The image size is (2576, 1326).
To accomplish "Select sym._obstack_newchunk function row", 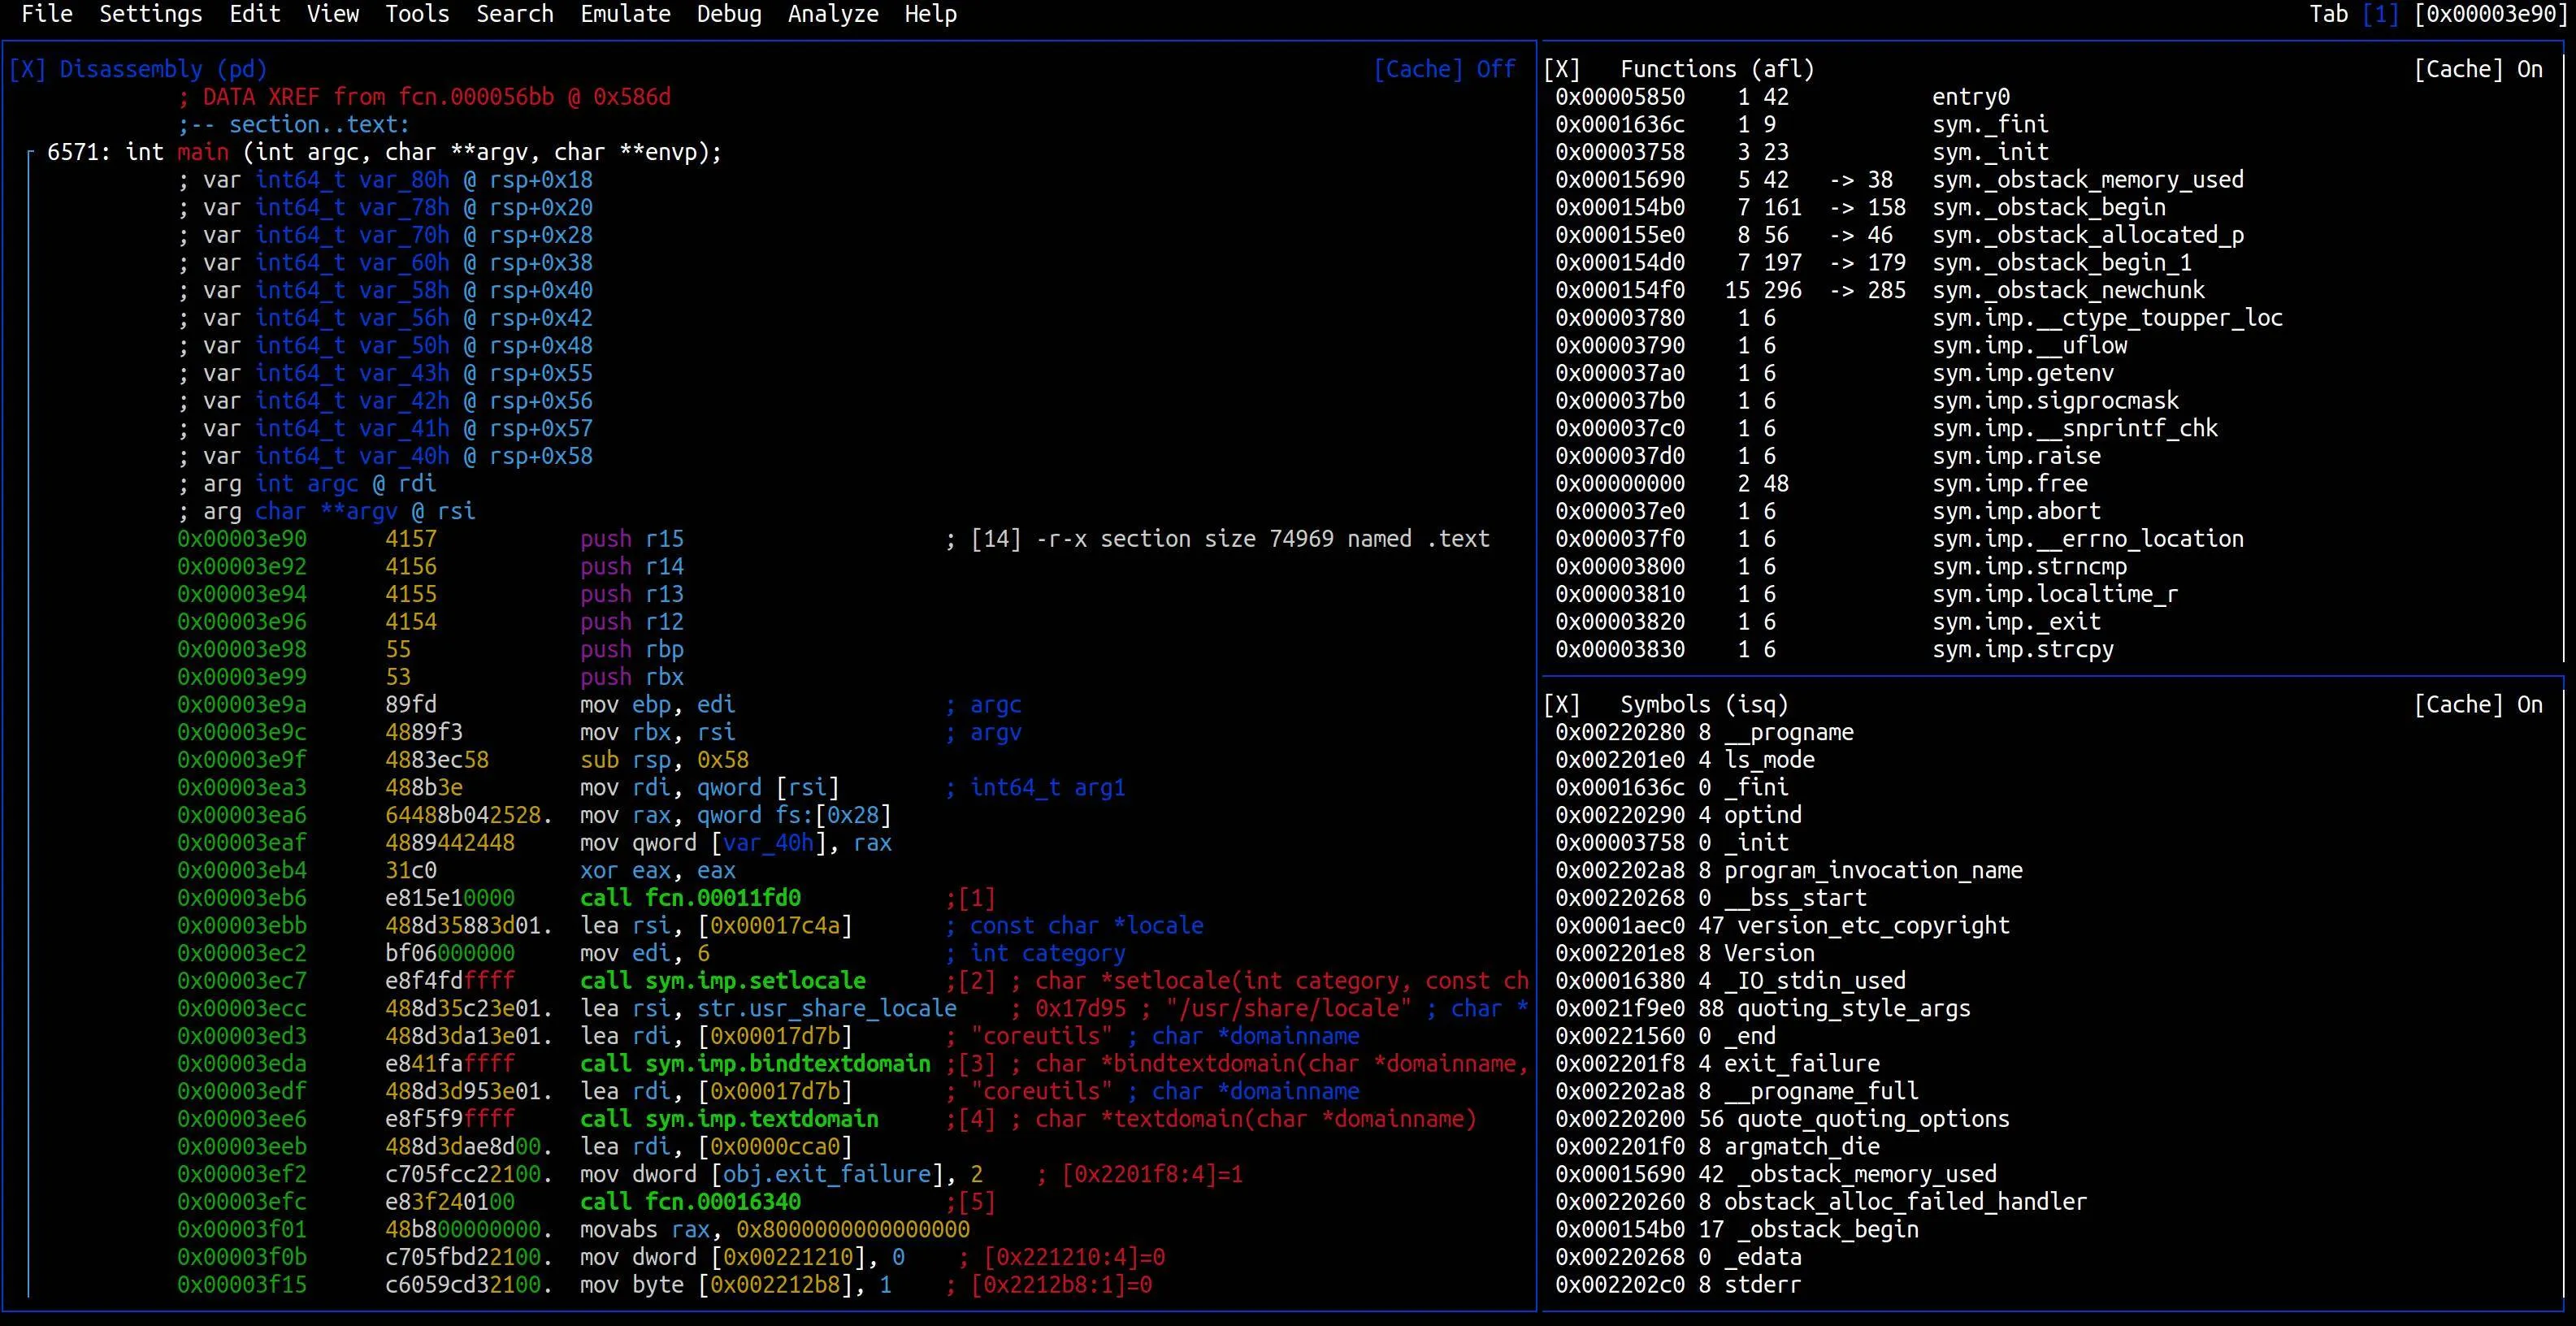I will (2068, 290).
